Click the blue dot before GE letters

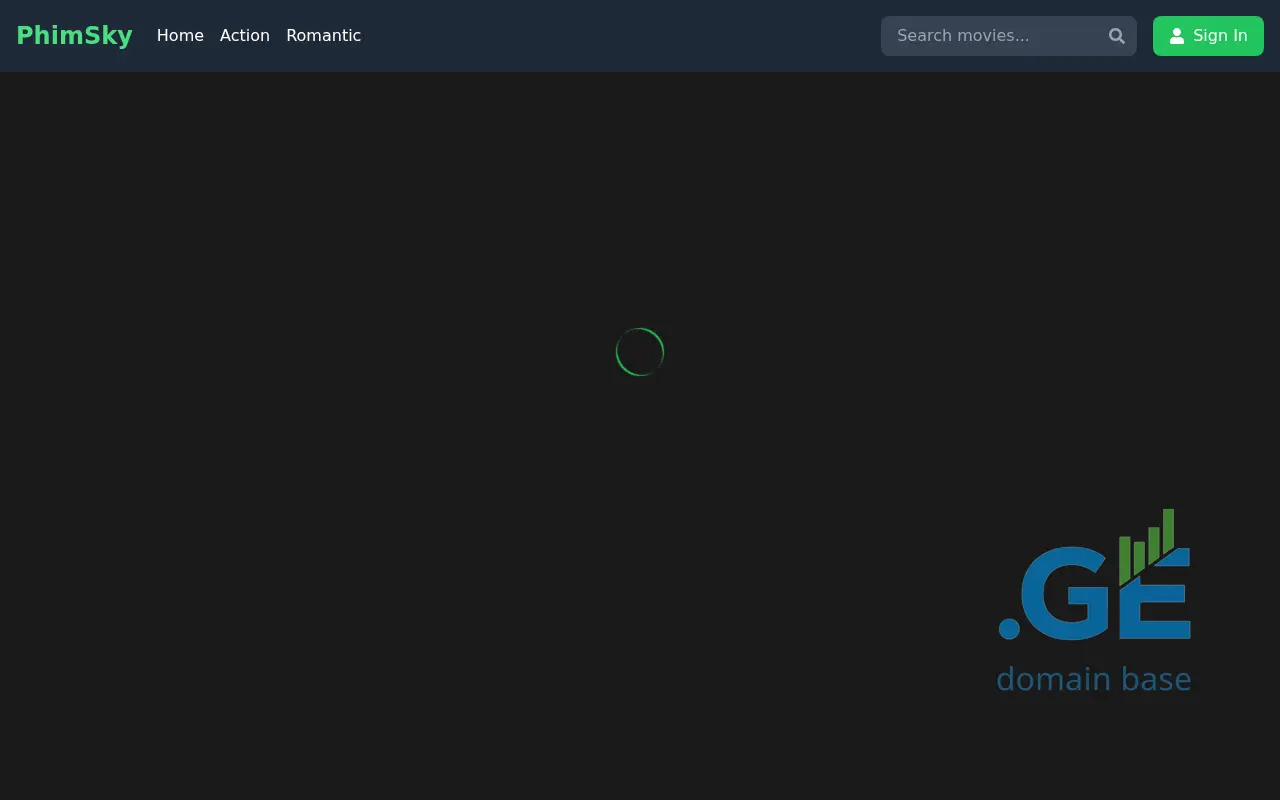click(1009, 628)
